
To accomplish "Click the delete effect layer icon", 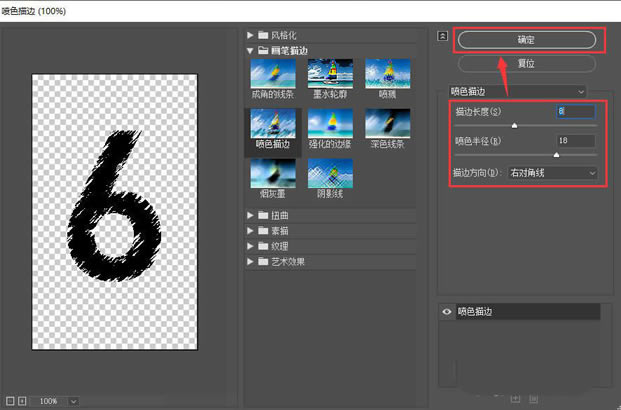I will (x=533, y=399).
